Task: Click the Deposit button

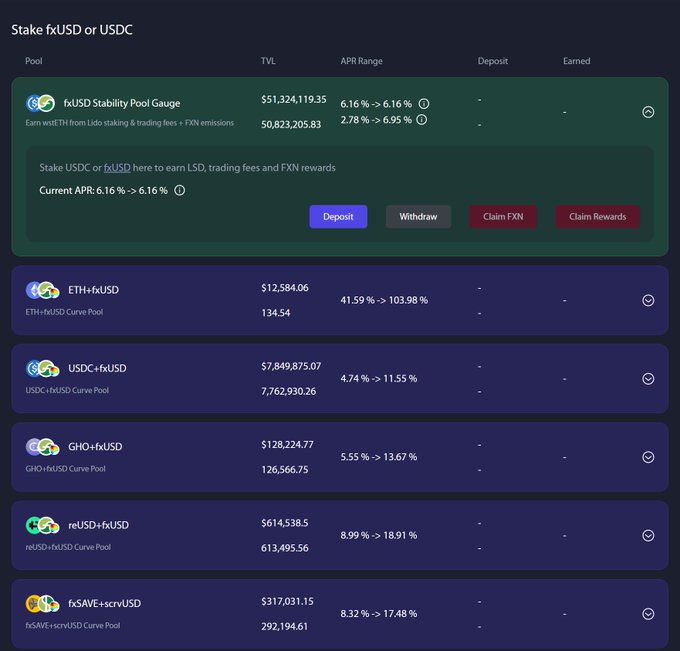Action: (338, 216)
